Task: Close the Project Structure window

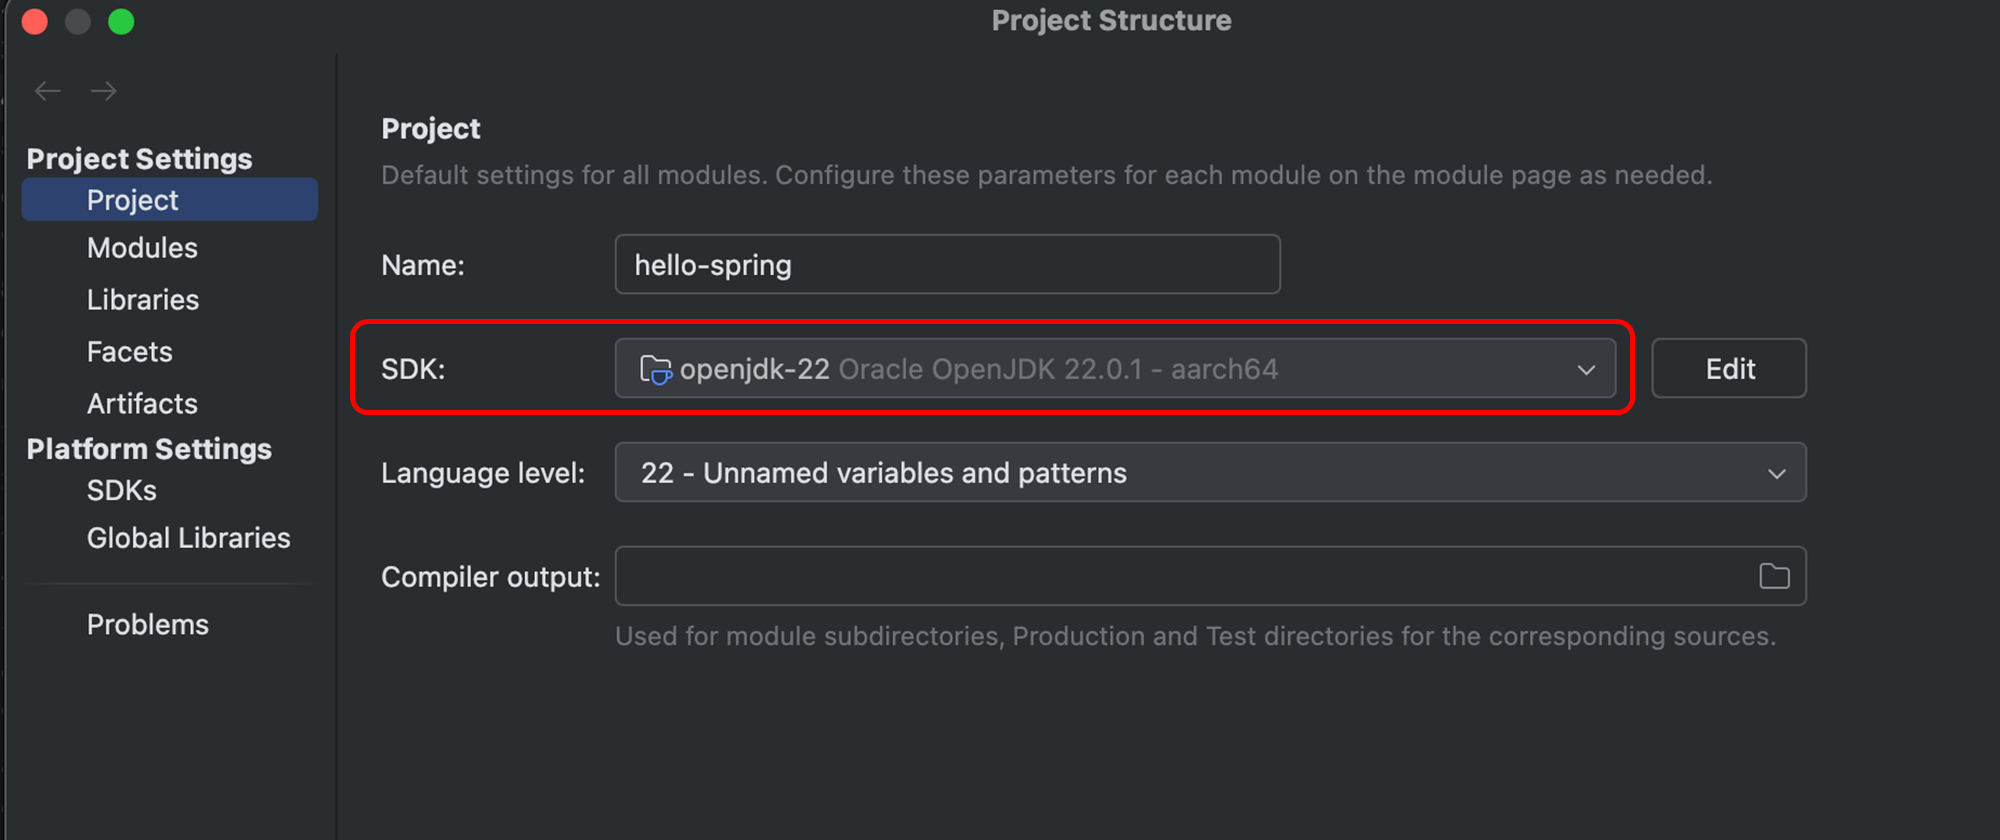Action: (x=35, y=22)
